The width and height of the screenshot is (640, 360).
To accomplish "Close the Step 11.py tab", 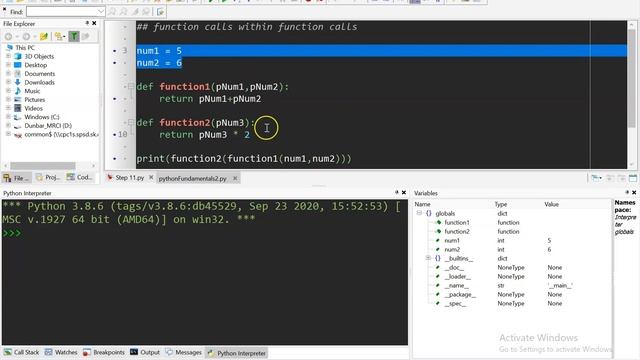I will 151,178.
